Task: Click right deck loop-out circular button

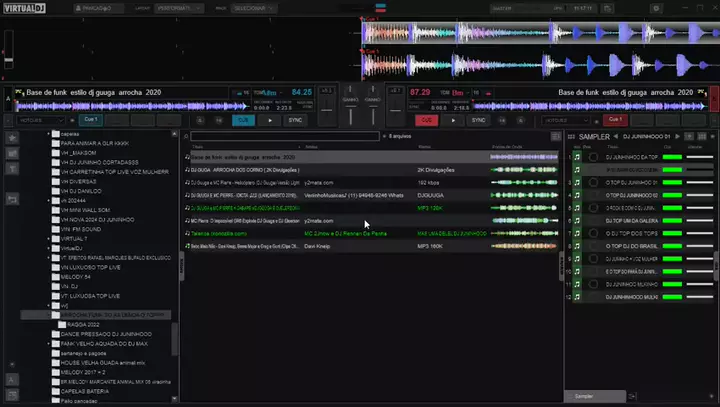Action: coord(520,120)
